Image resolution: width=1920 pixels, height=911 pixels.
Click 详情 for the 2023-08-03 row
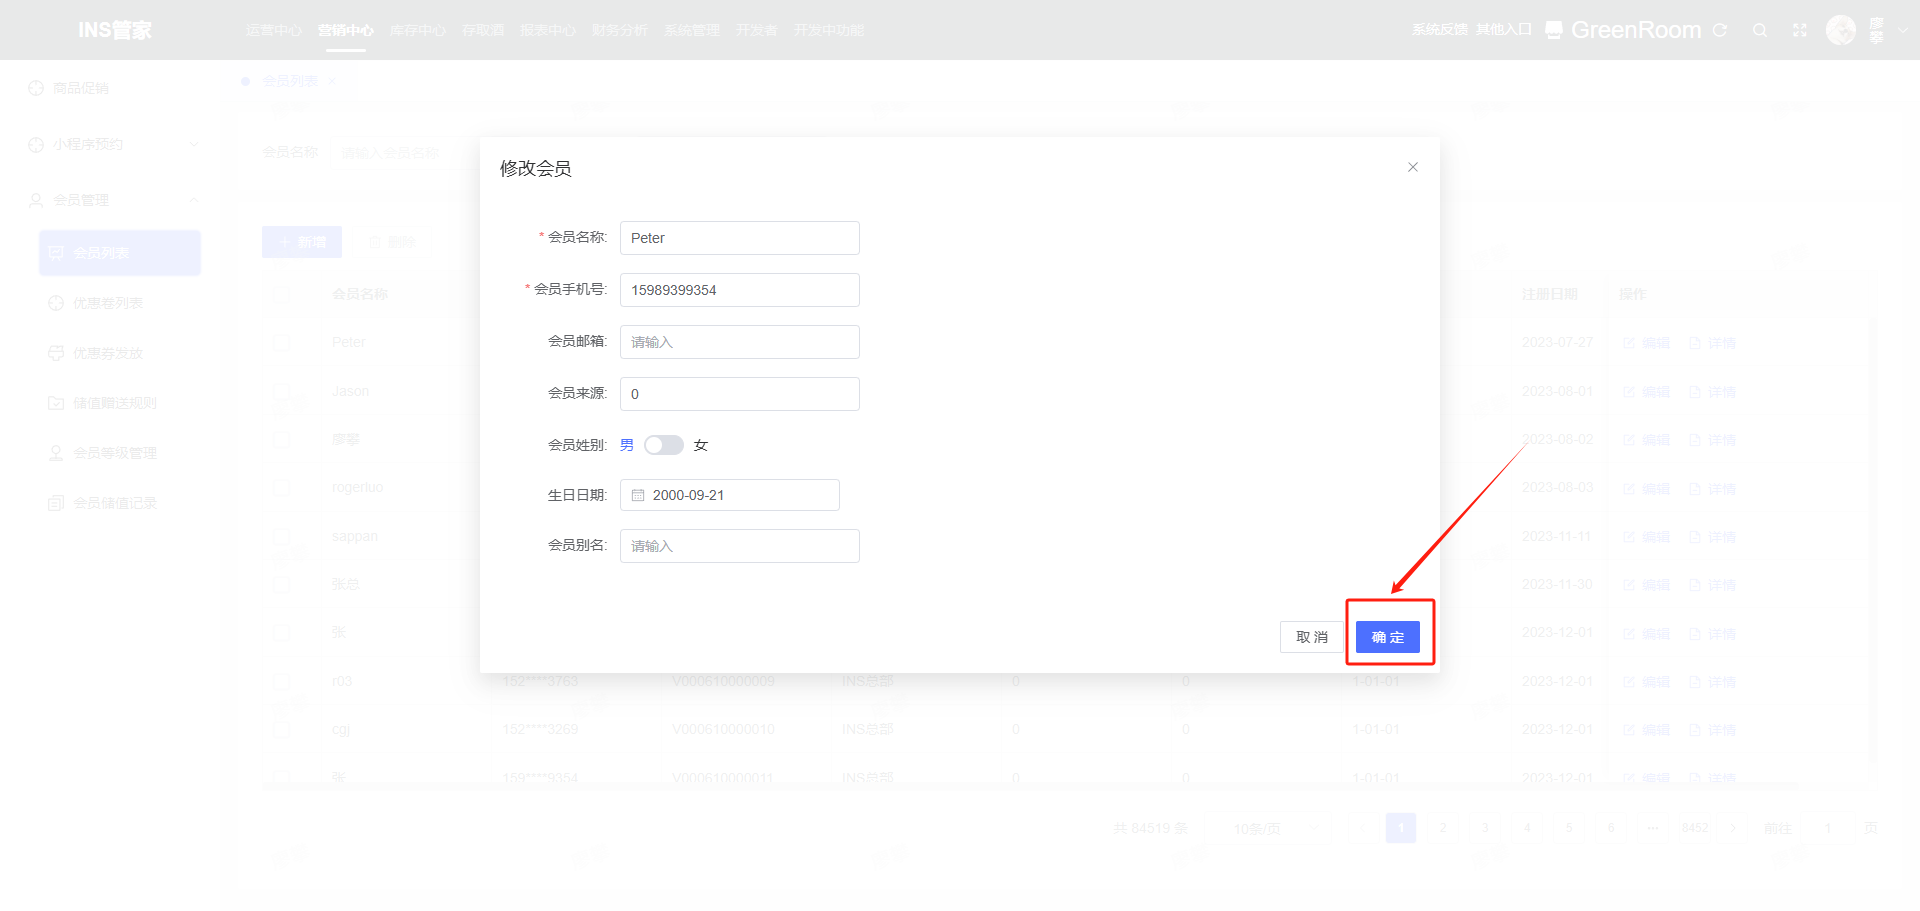[x=1712, y=489]
